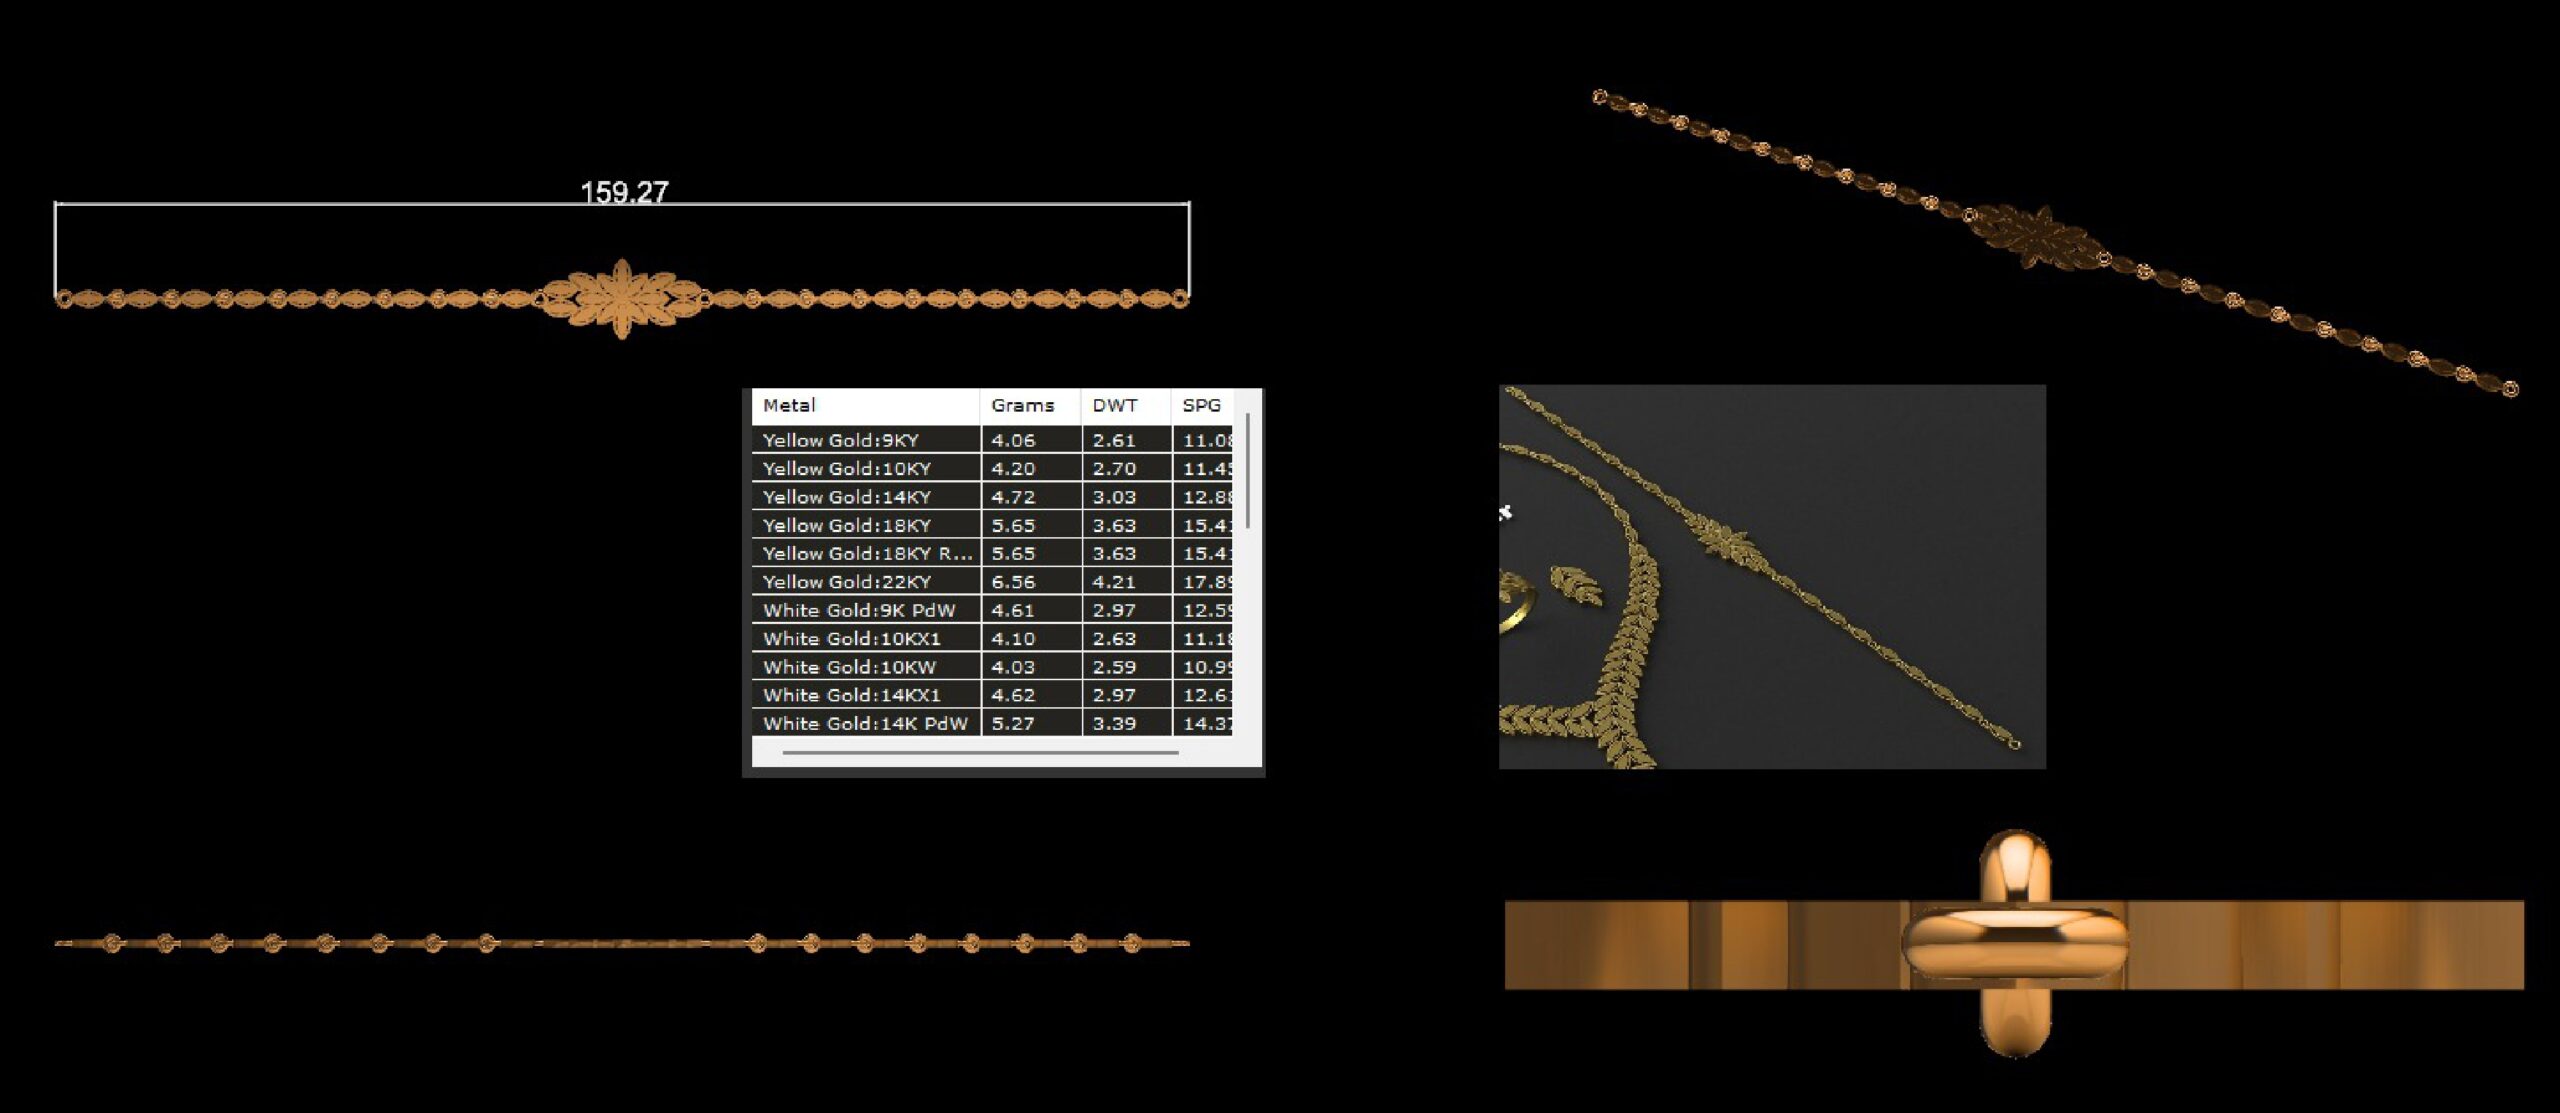Click the SPG column header

[x=1201, y=405]
